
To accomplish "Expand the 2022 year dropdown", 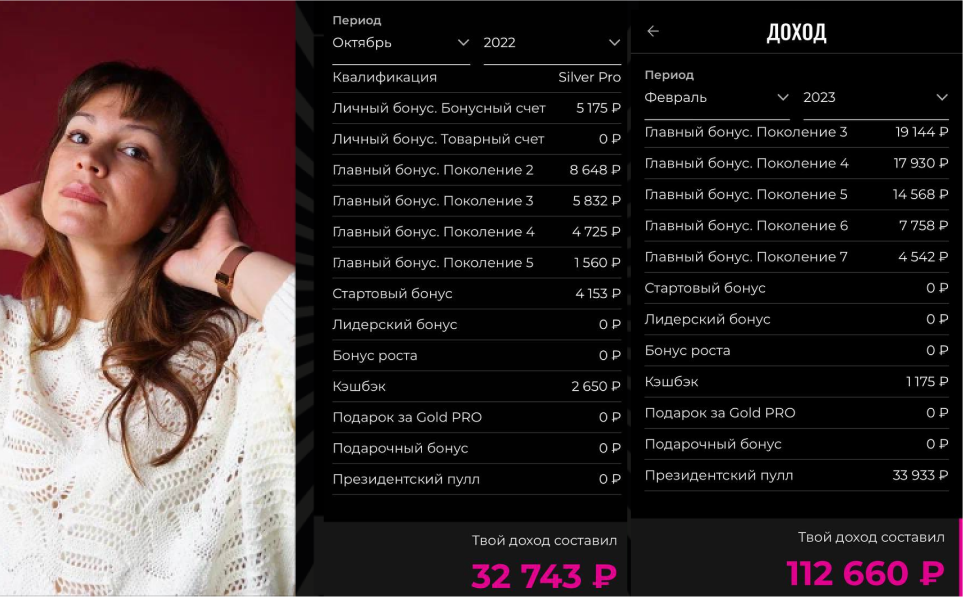I will [x=552, y=43].
